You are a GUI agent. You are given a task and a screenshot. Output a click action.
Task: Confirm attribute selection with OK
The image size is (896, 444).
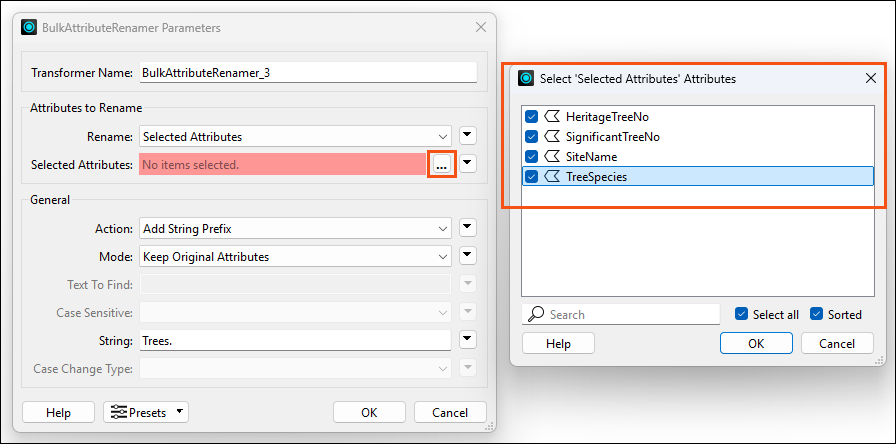point(756,343)
